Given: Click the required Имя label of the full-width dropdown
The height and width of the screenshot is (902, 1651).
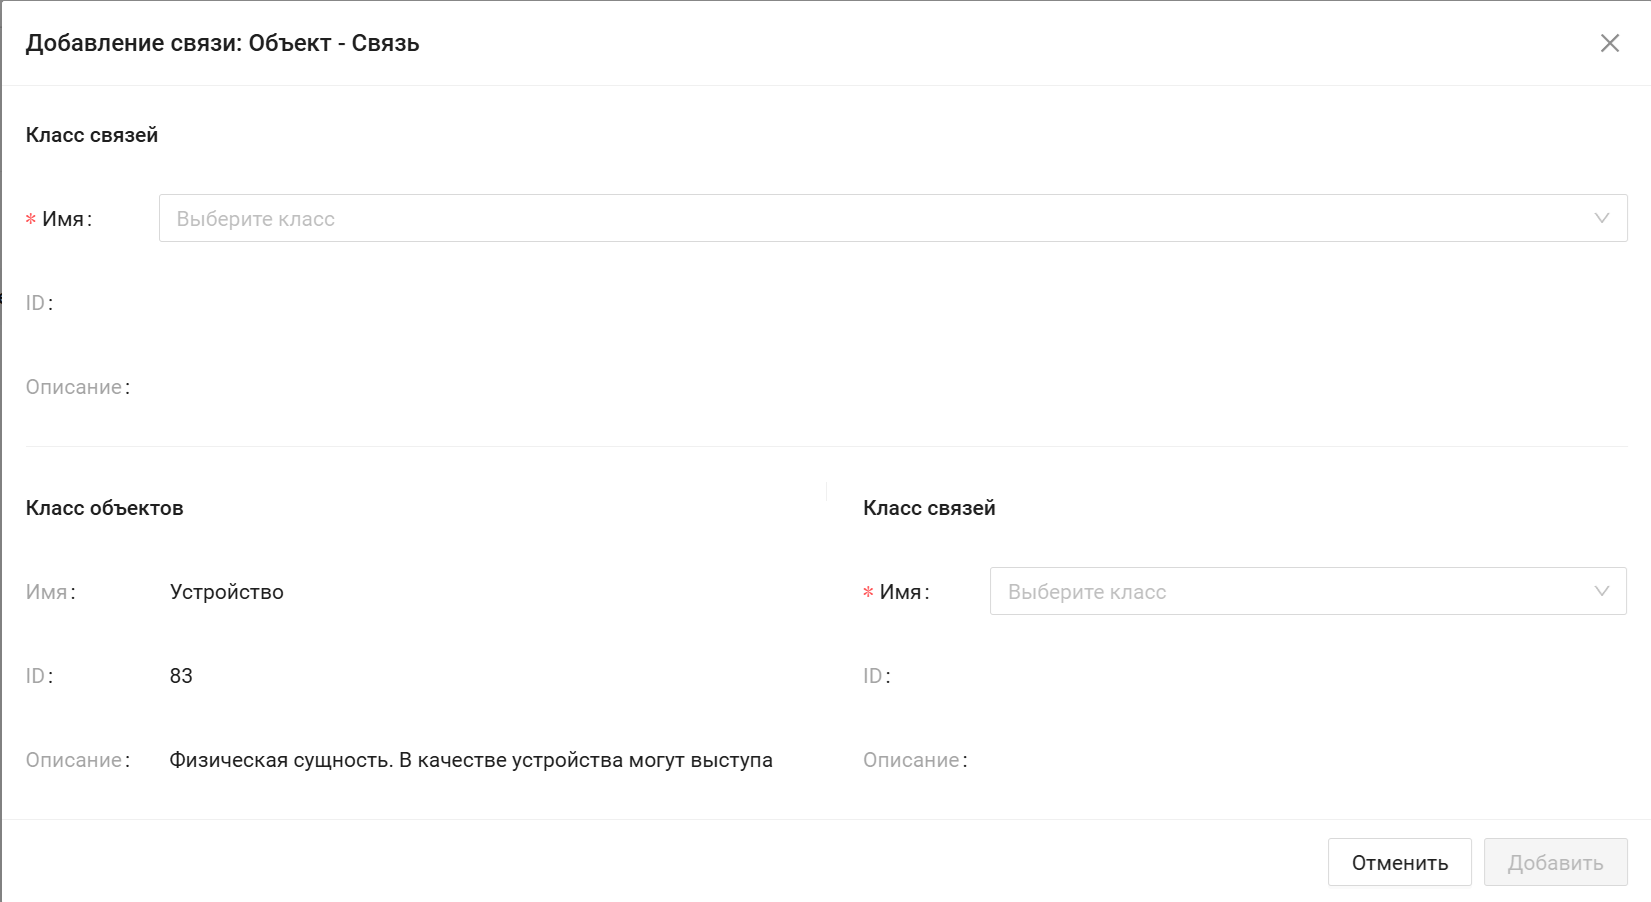Looking at the screenshot, I should pyautogui.click(x=64, y=219).
